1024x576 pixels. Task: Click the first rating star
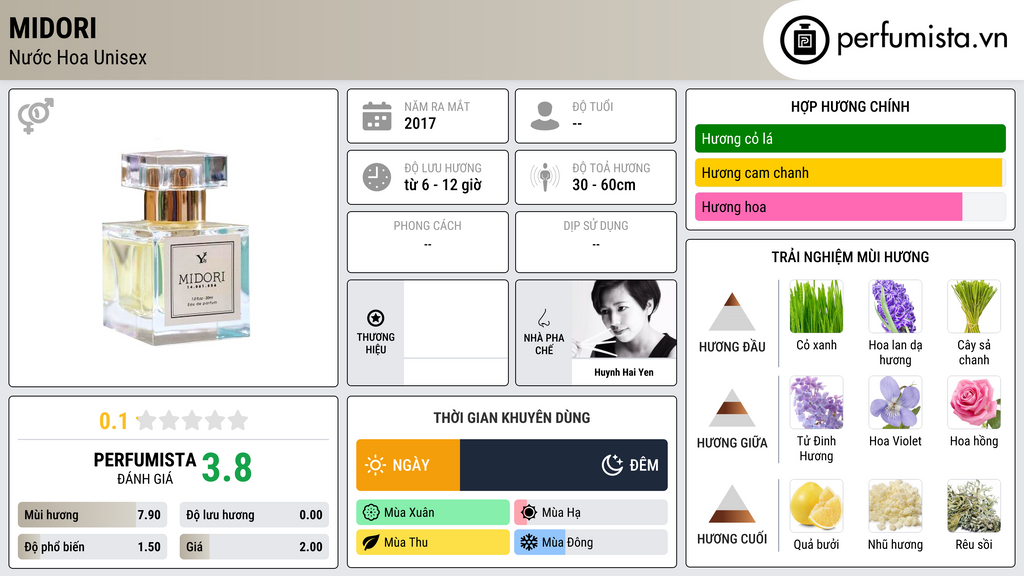click(147, 420)
